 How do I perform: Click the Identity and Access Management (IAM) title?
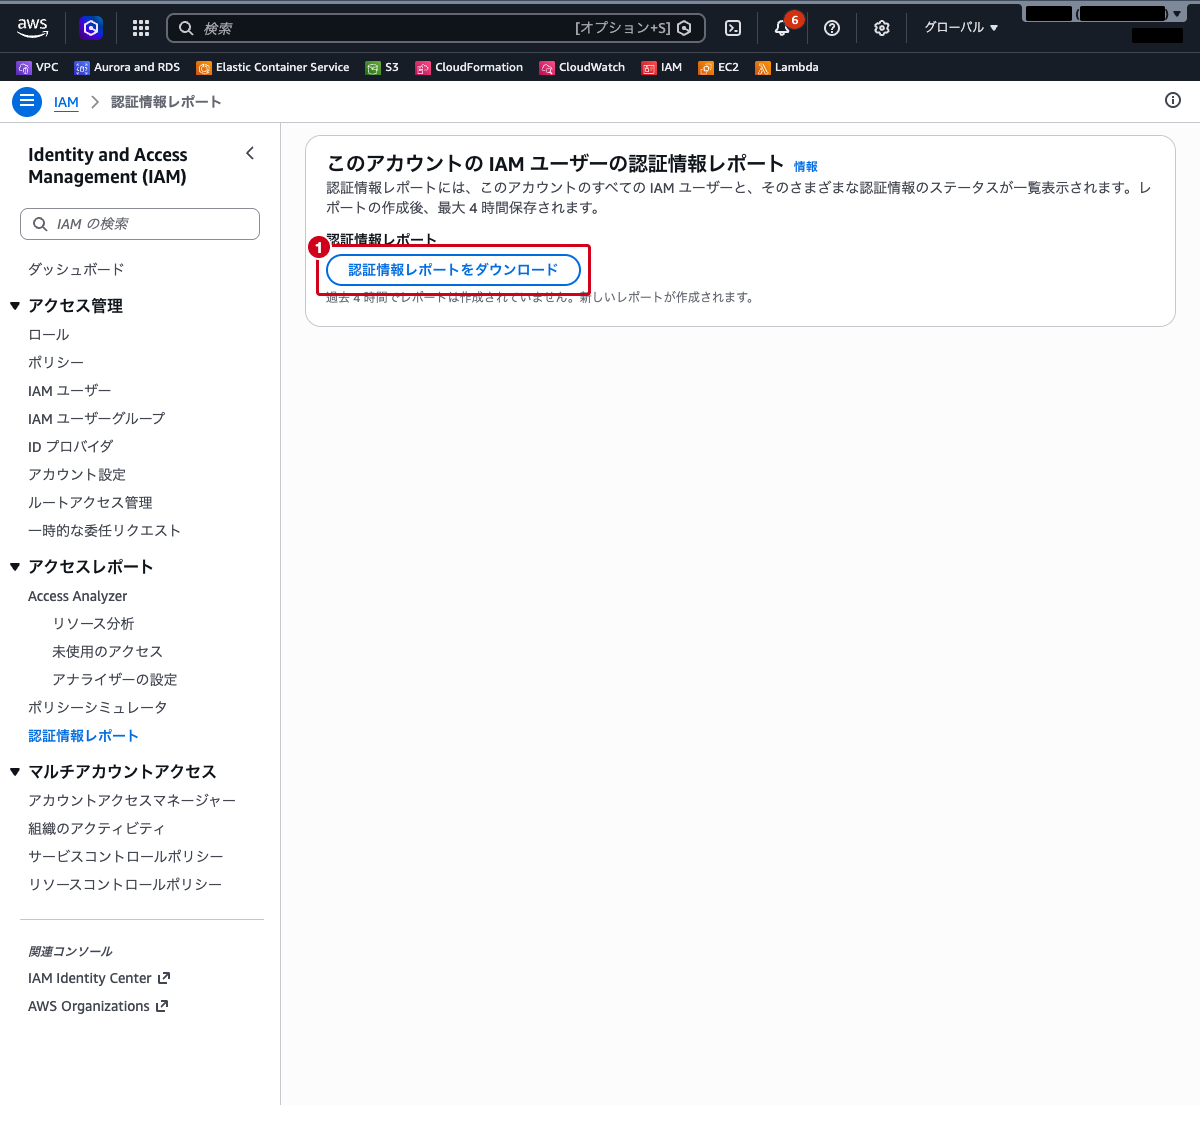pos(108,165)
